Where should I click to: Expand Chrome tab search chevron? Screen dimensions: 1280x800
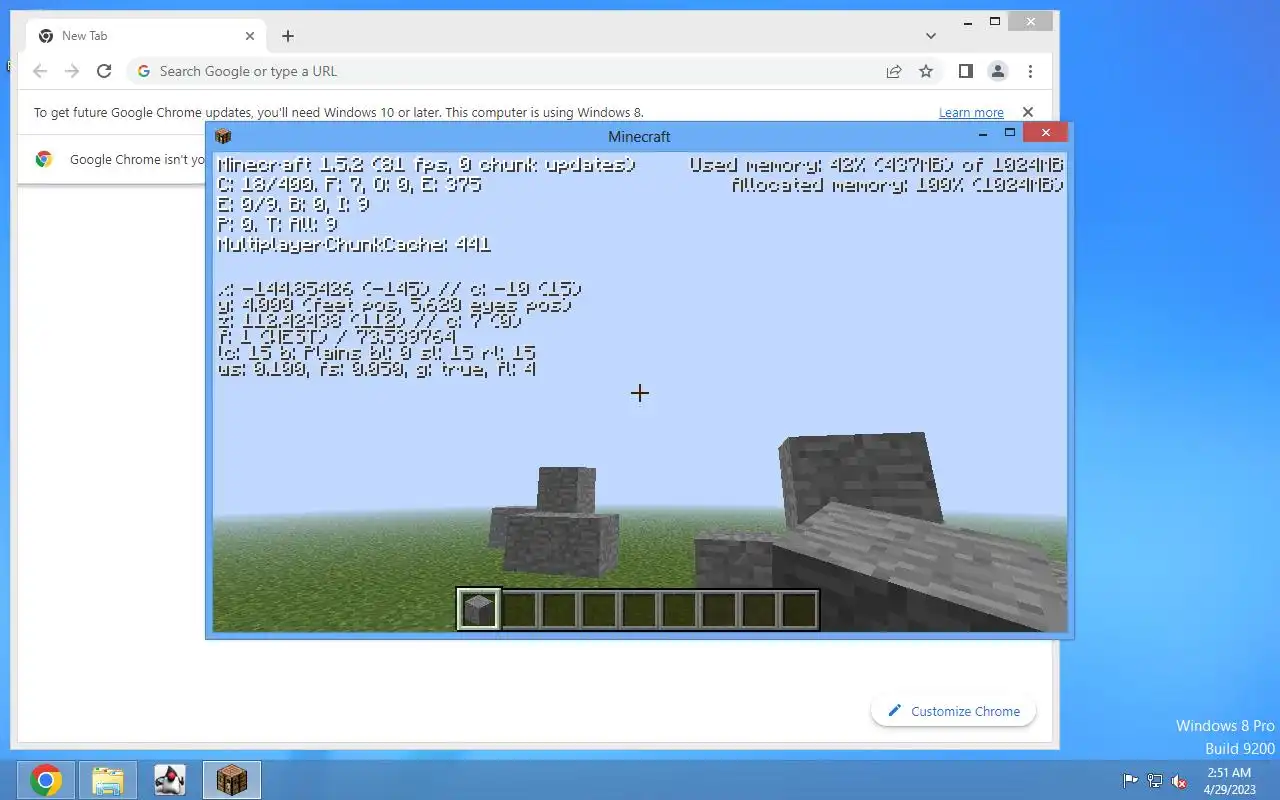(931, 36)
